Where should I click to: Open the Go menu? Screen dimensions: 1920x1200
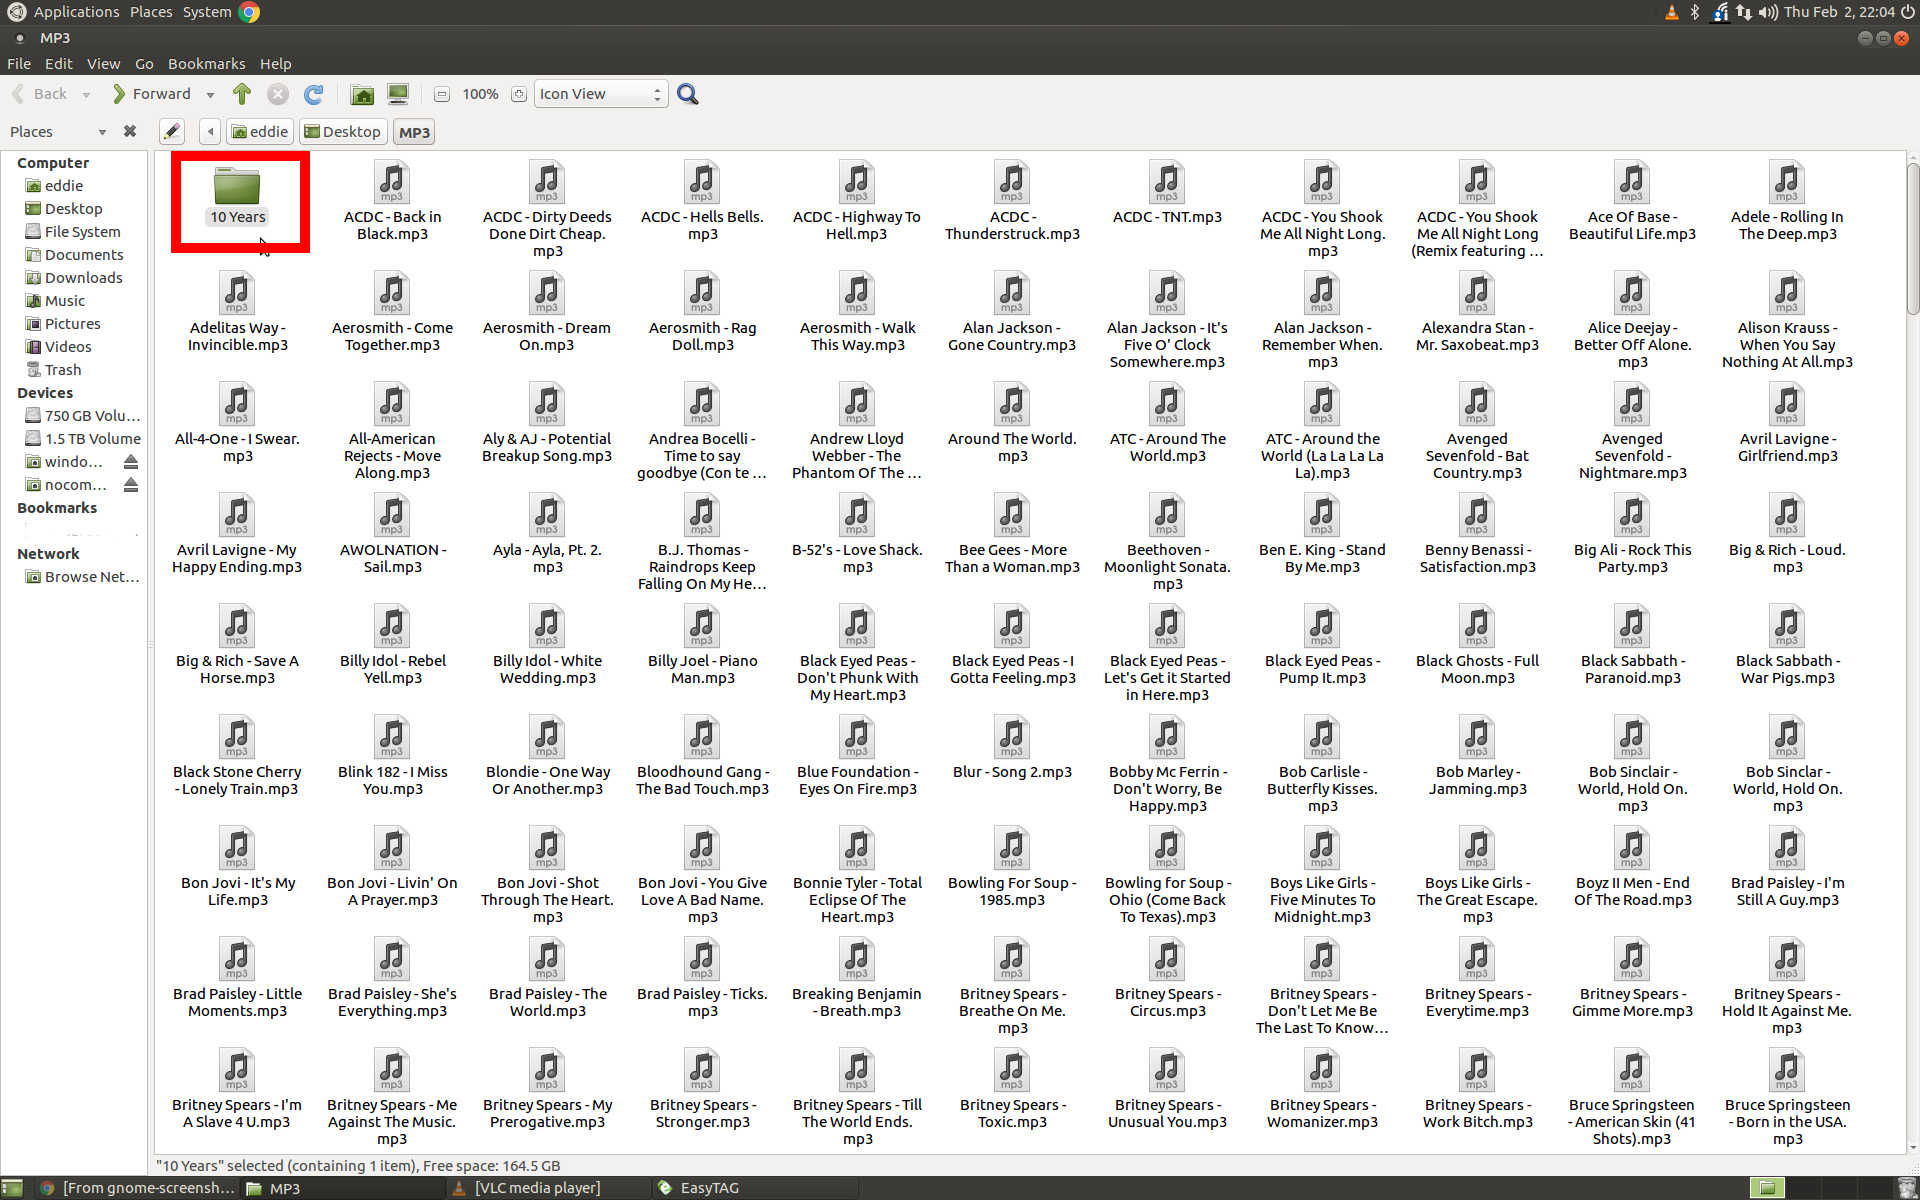pos(144,64)
